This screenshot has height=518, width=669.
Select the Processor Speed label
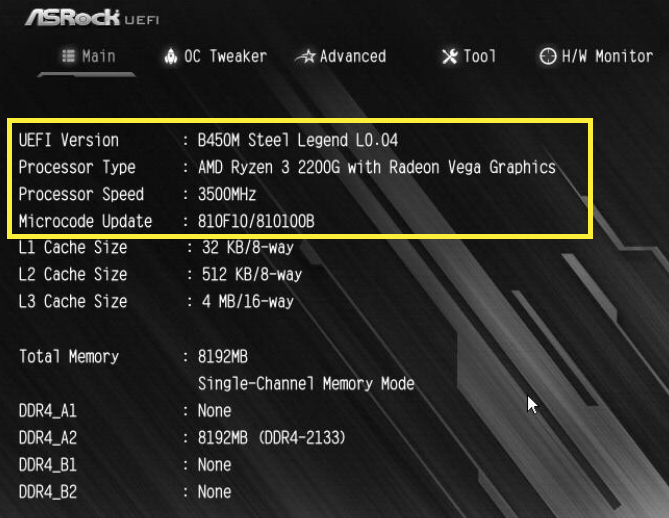coord(81,195)
